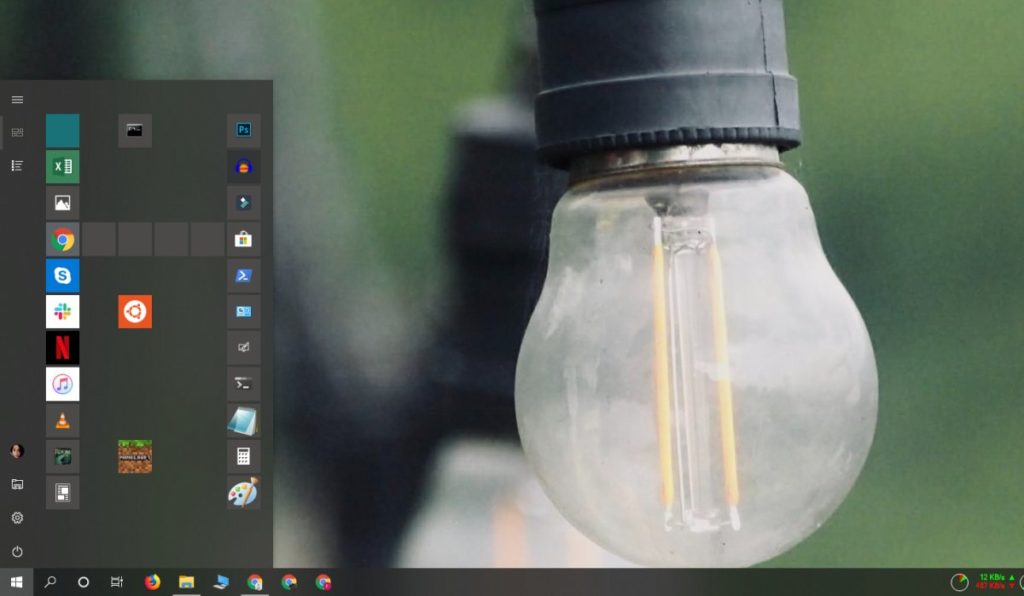Start Minecraft from its tile
The height and width of the screenshot is (596, 1024).
[x=134, y=456]
